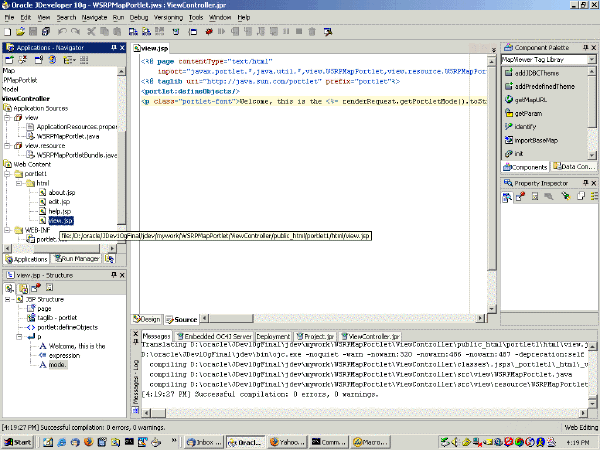The height and width of the screenshot is (450, 600).
Task: Select about.jsp in the navigator tree
Action: 57,192
